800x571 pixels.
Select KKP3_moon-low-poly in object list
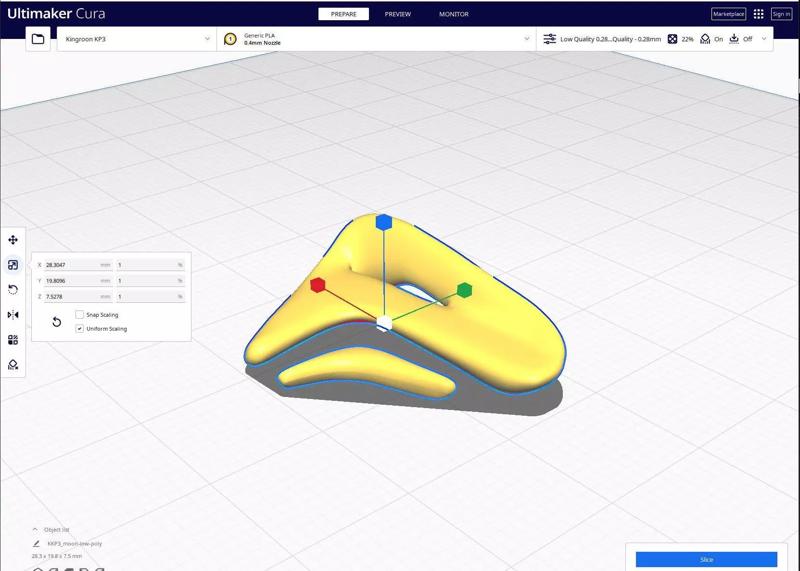click(x=74, y=544)
